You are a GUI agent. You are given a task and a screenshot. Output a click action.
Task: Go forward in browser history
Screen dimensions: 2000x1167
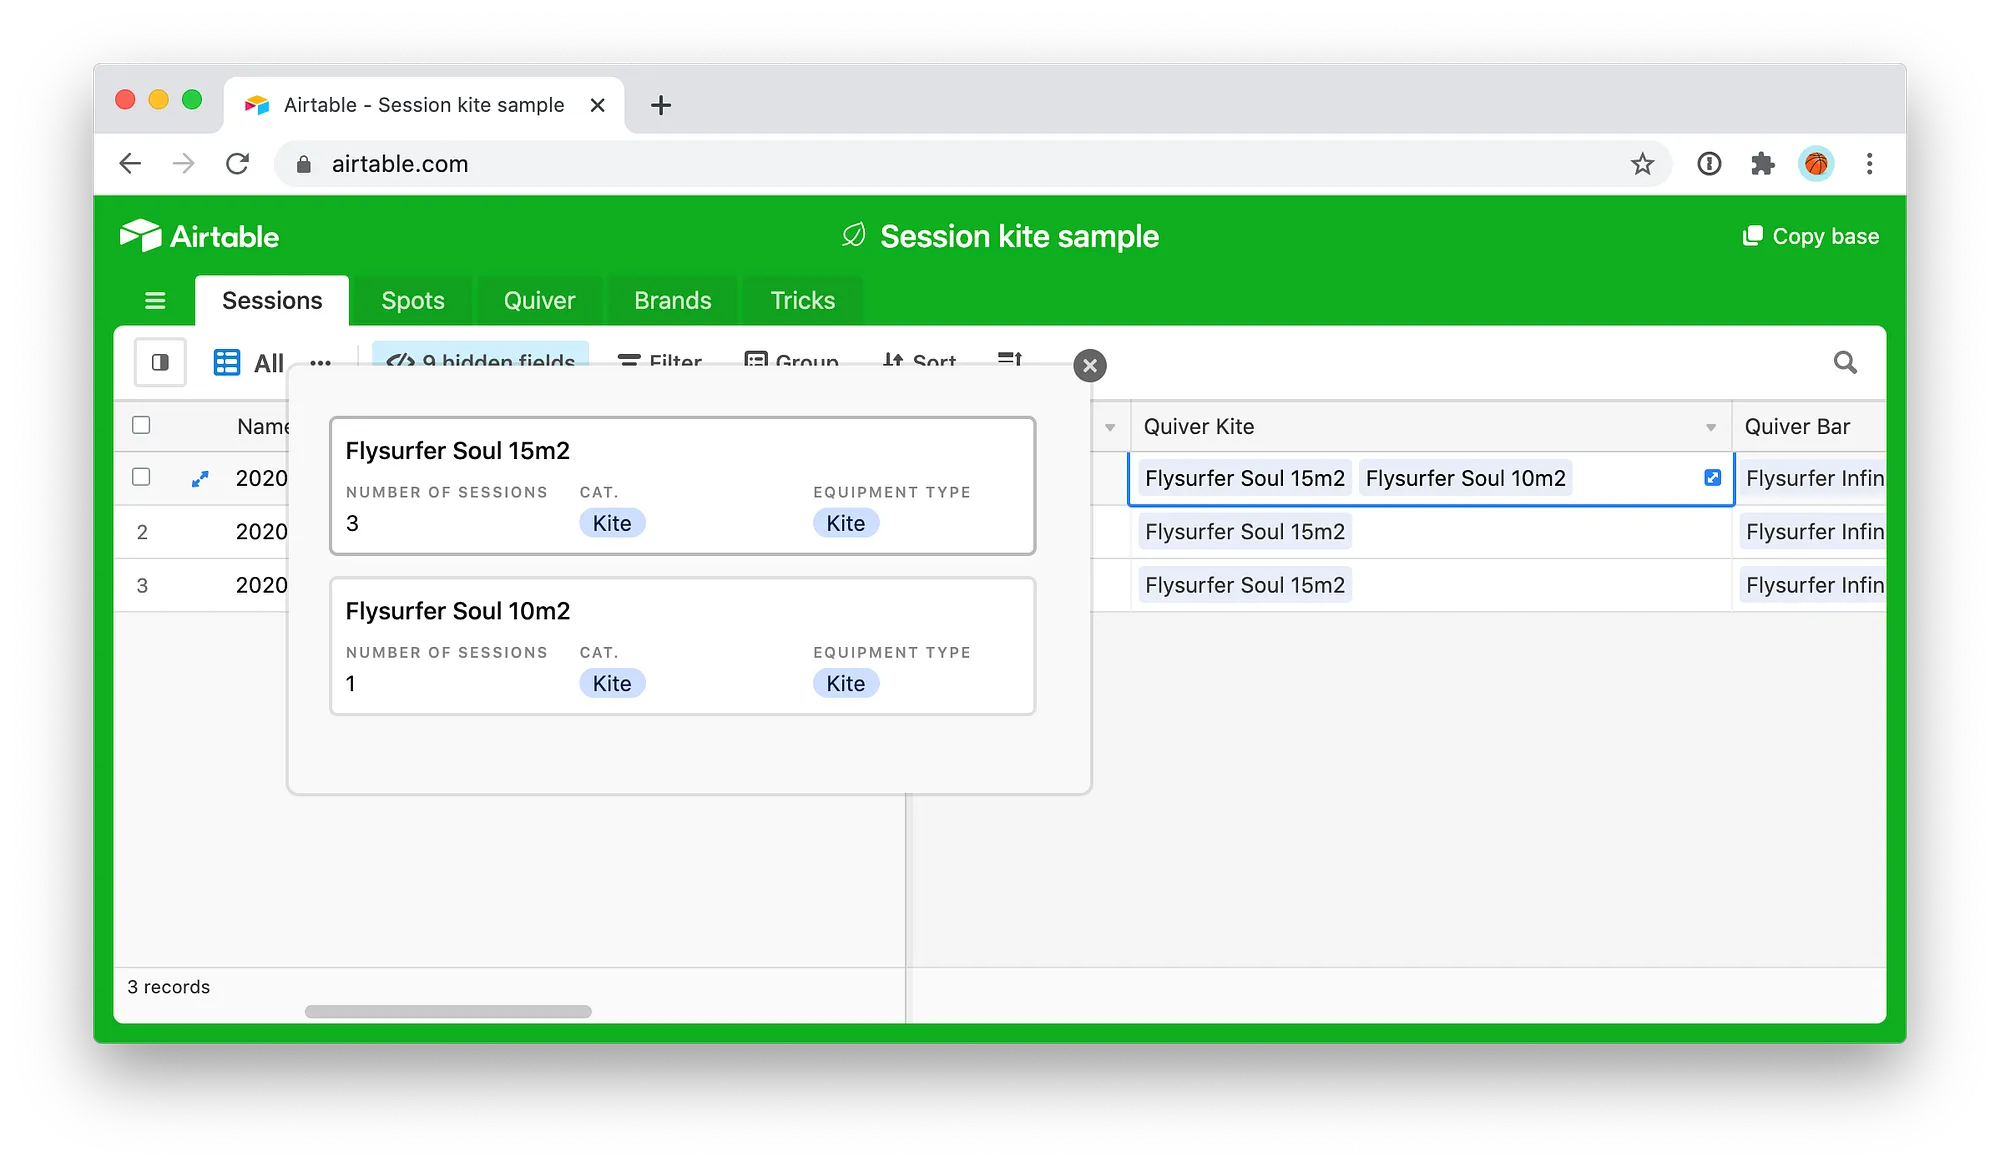click(184, 164)
